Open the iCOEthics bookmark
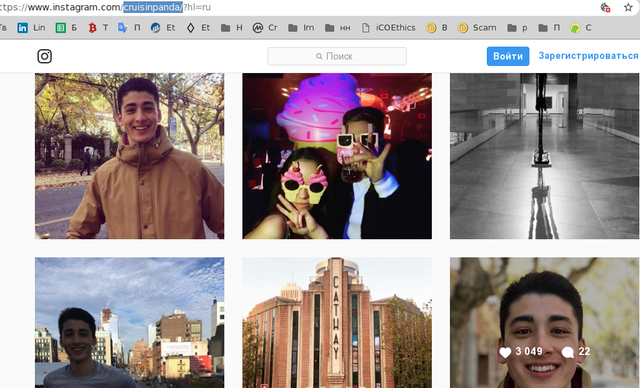 [389, 28]
